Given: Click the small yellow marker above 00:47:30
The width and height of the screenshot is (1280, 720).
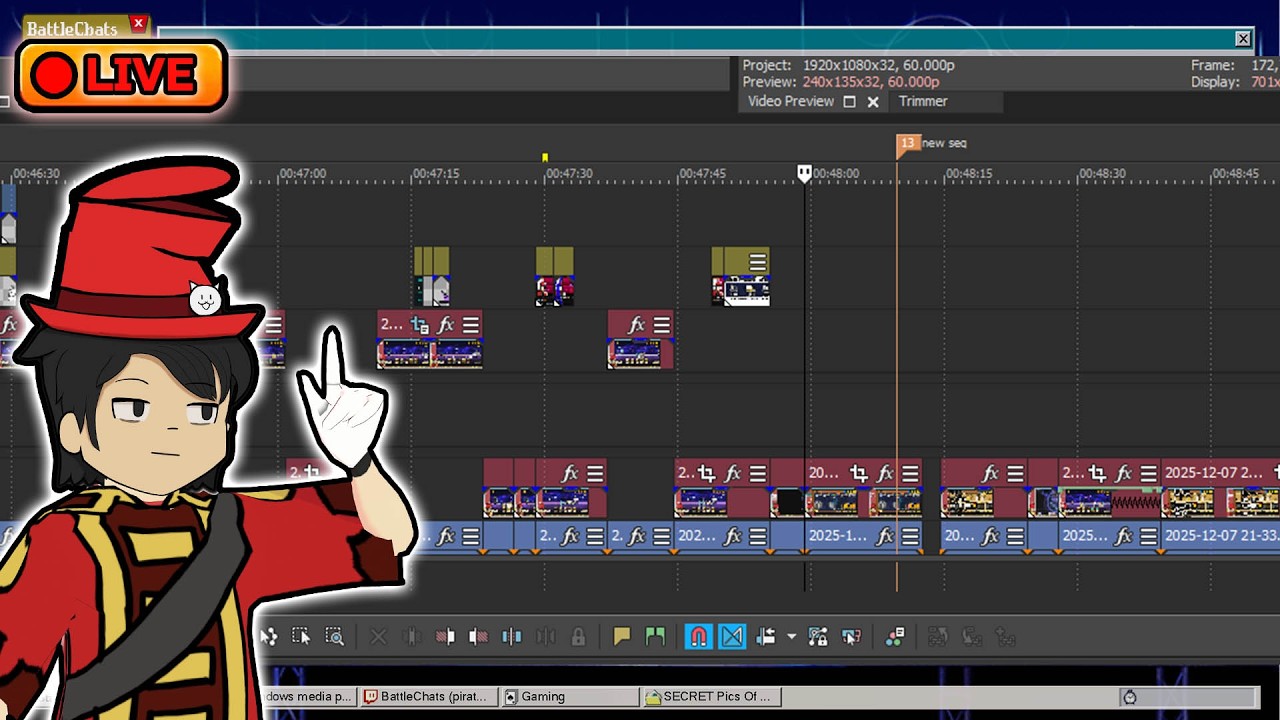Looking at the screenshot, I should 545,158.
